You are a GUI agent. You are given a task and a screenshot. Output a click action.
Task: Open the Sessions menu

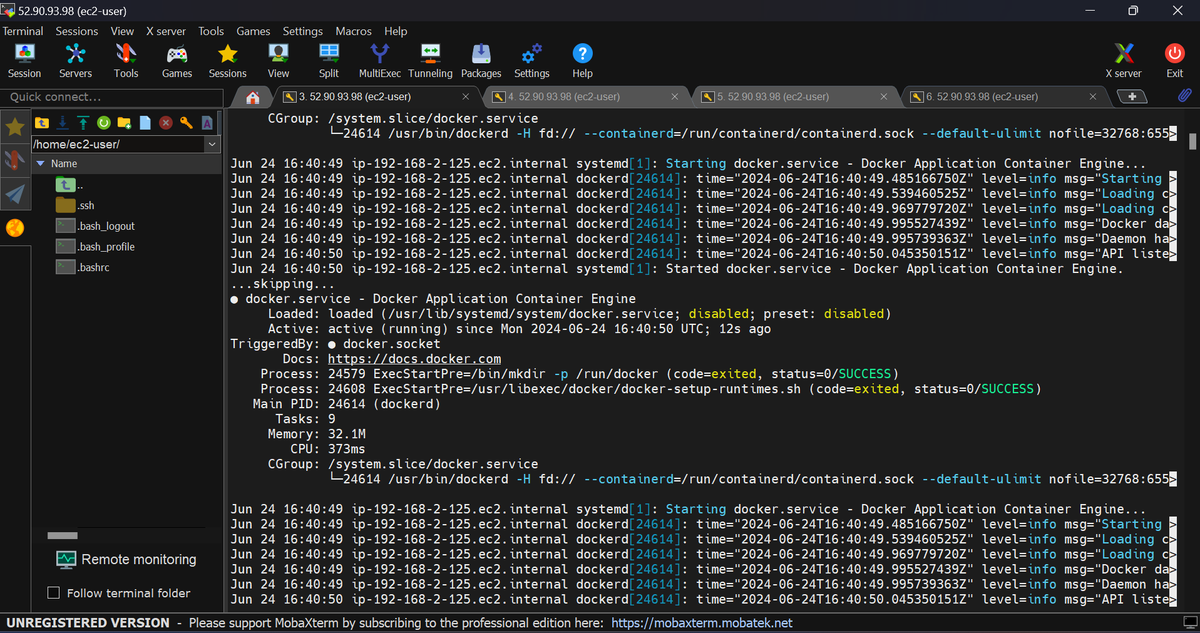click(77, 31)
